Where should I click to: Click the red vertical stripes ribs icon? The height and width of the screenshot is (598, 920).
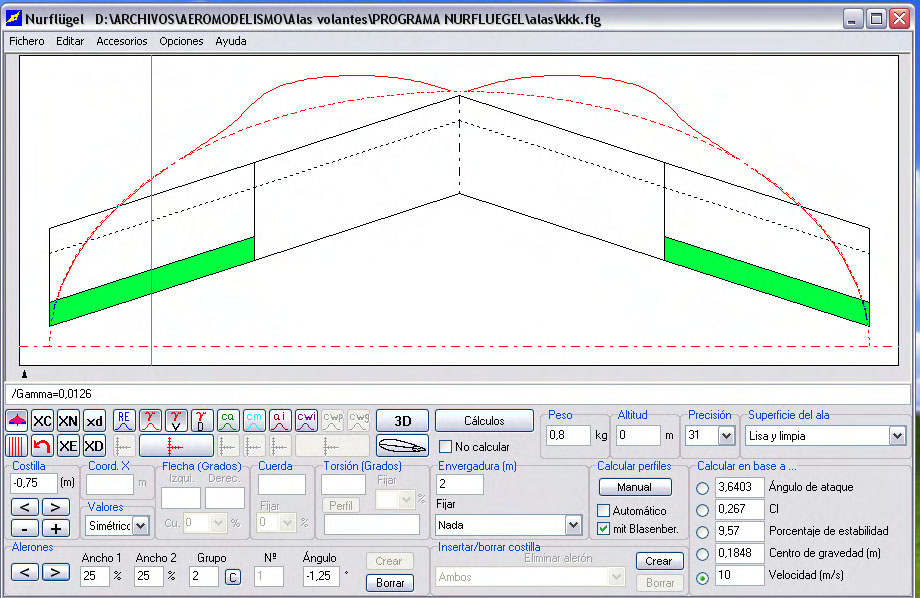16,446
